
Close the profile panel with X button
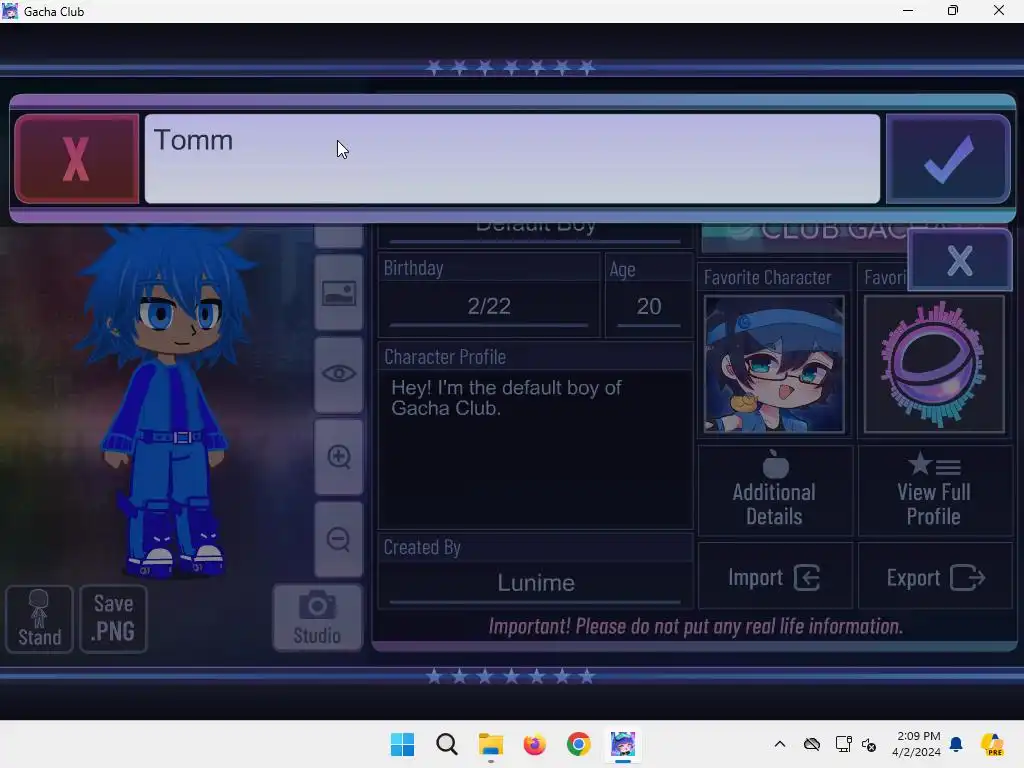[x=959, y=261]
